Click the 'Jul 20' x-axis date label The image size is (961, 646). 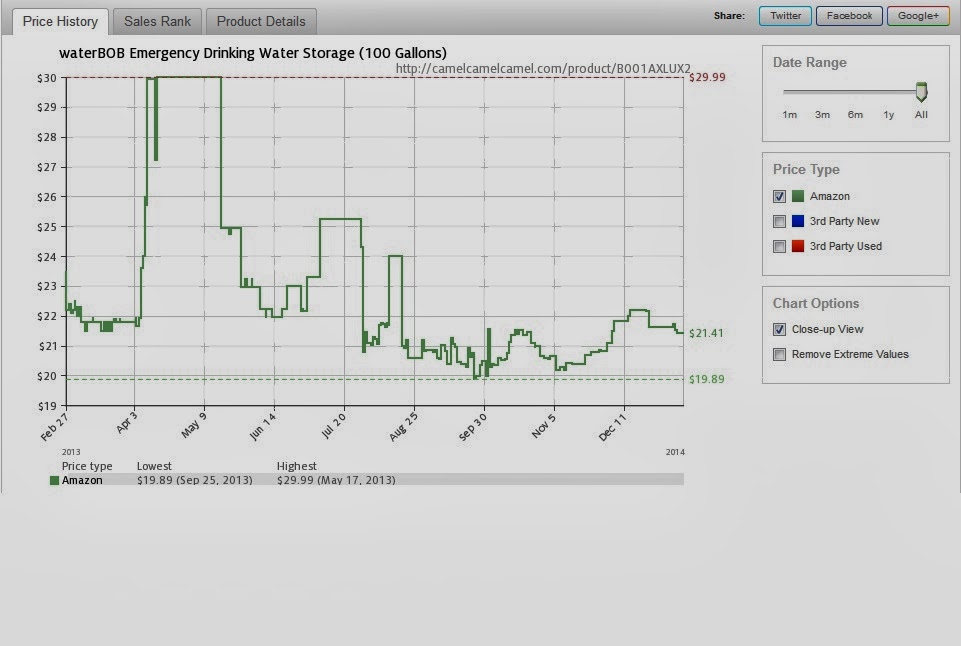click(x=333, y=426)
